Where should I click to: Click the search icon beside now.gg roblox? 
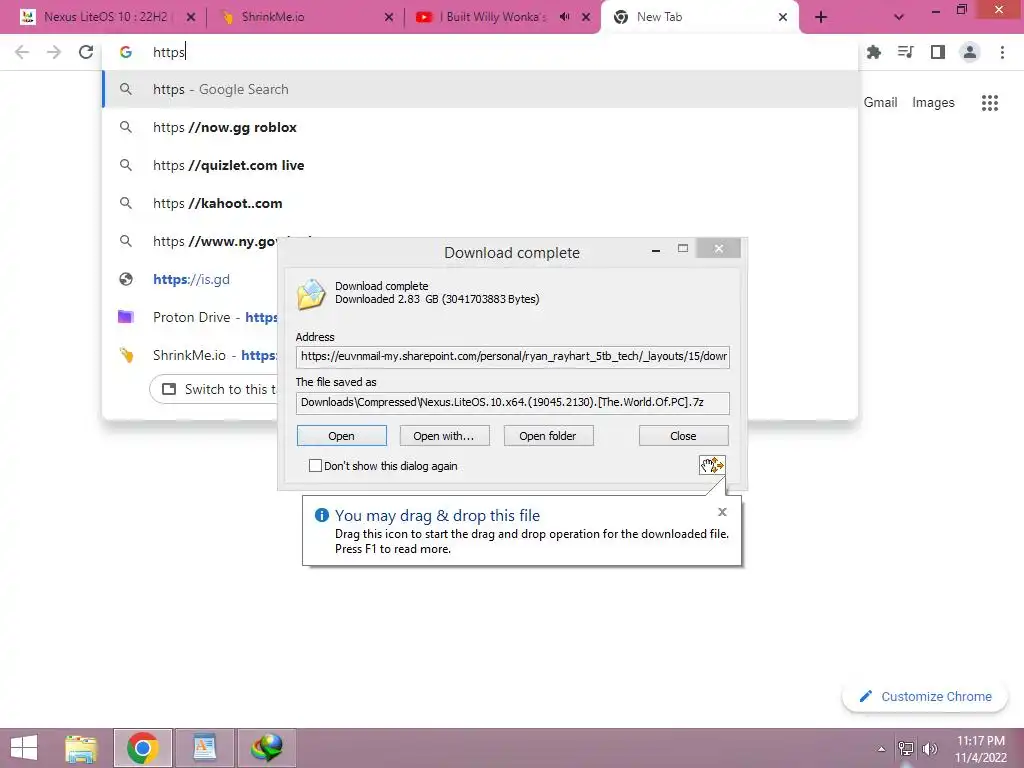[126, 127]
